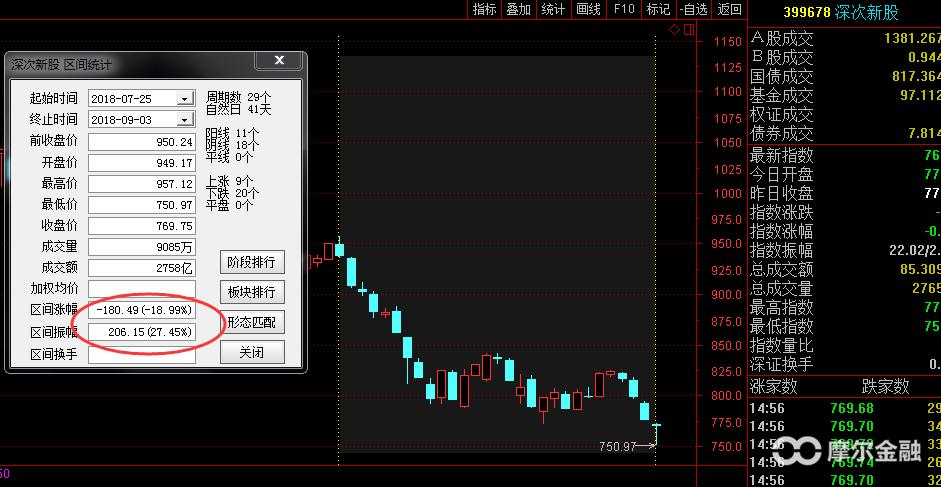Screen dimensions: 941x487
Task: Click the 指数振幅 row
Action: point(845,250)
